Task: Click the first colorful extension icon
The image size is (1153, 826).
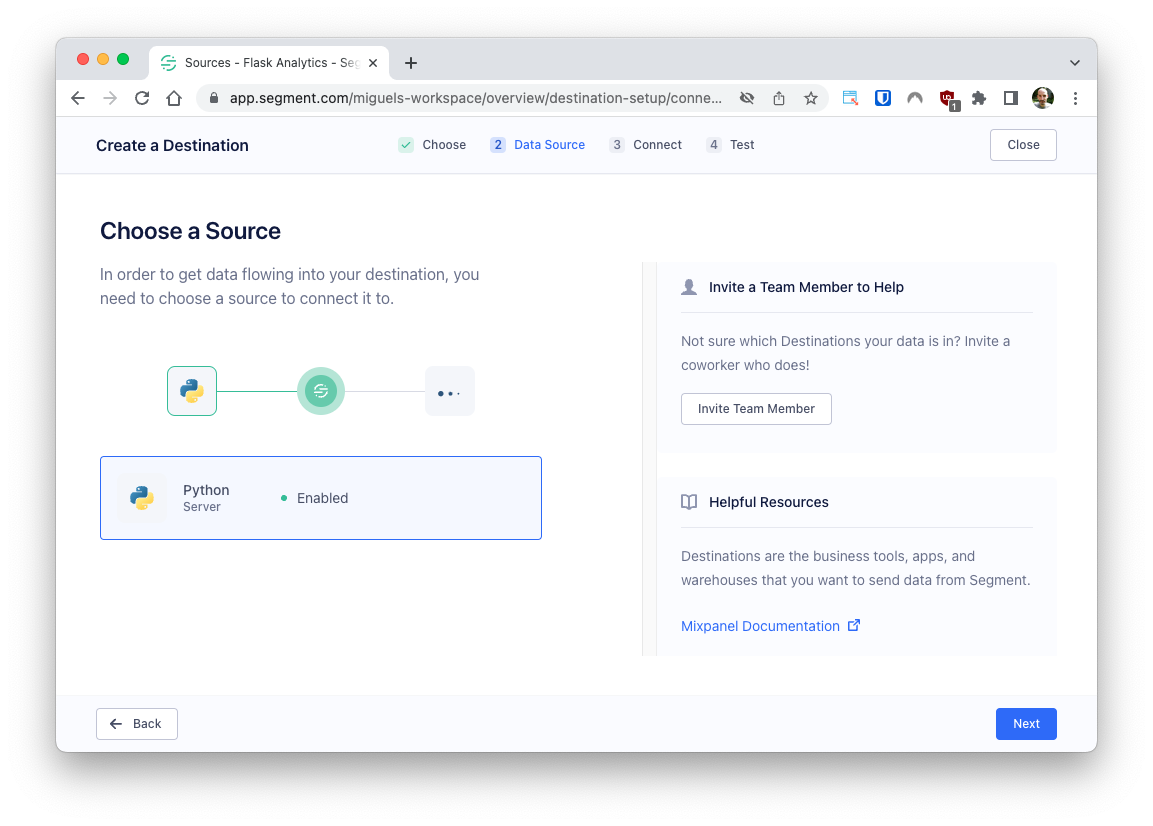Action: coord(850,98)
